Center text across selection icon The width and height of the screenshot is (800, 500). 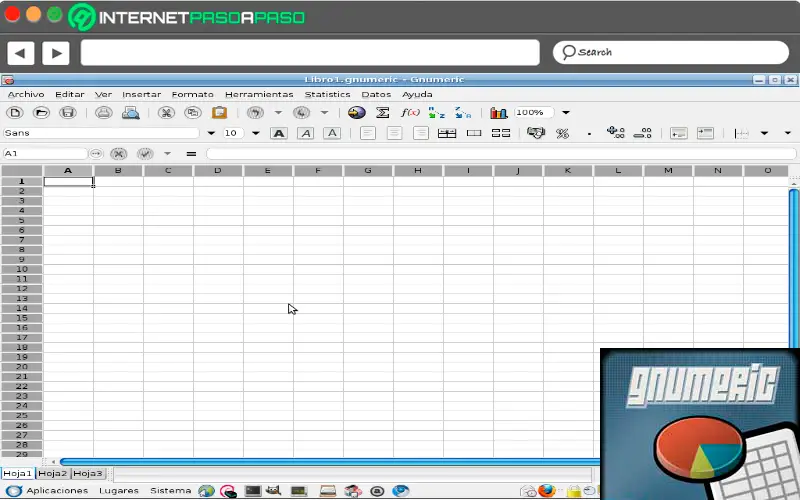coord(447,133)
